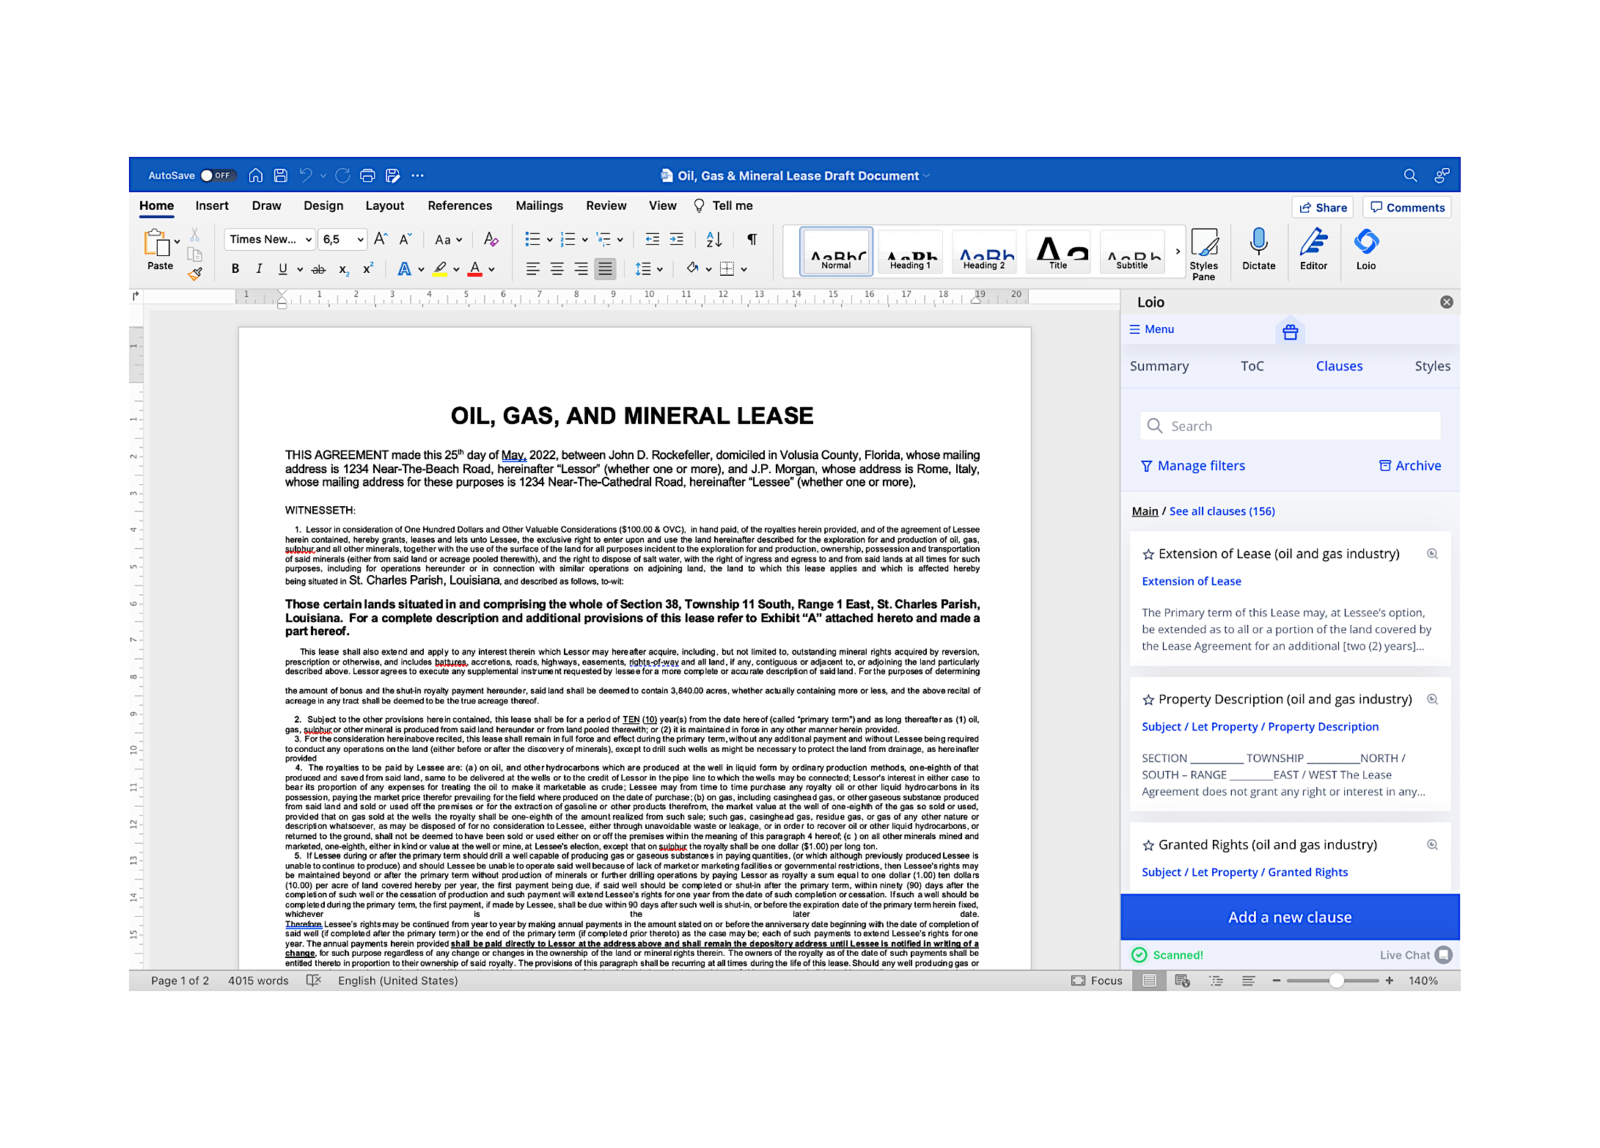Open the See all clauses (156) link
This screenshot has height=1148, width=1600.
pyautogui.click(x=1222, y=511)
